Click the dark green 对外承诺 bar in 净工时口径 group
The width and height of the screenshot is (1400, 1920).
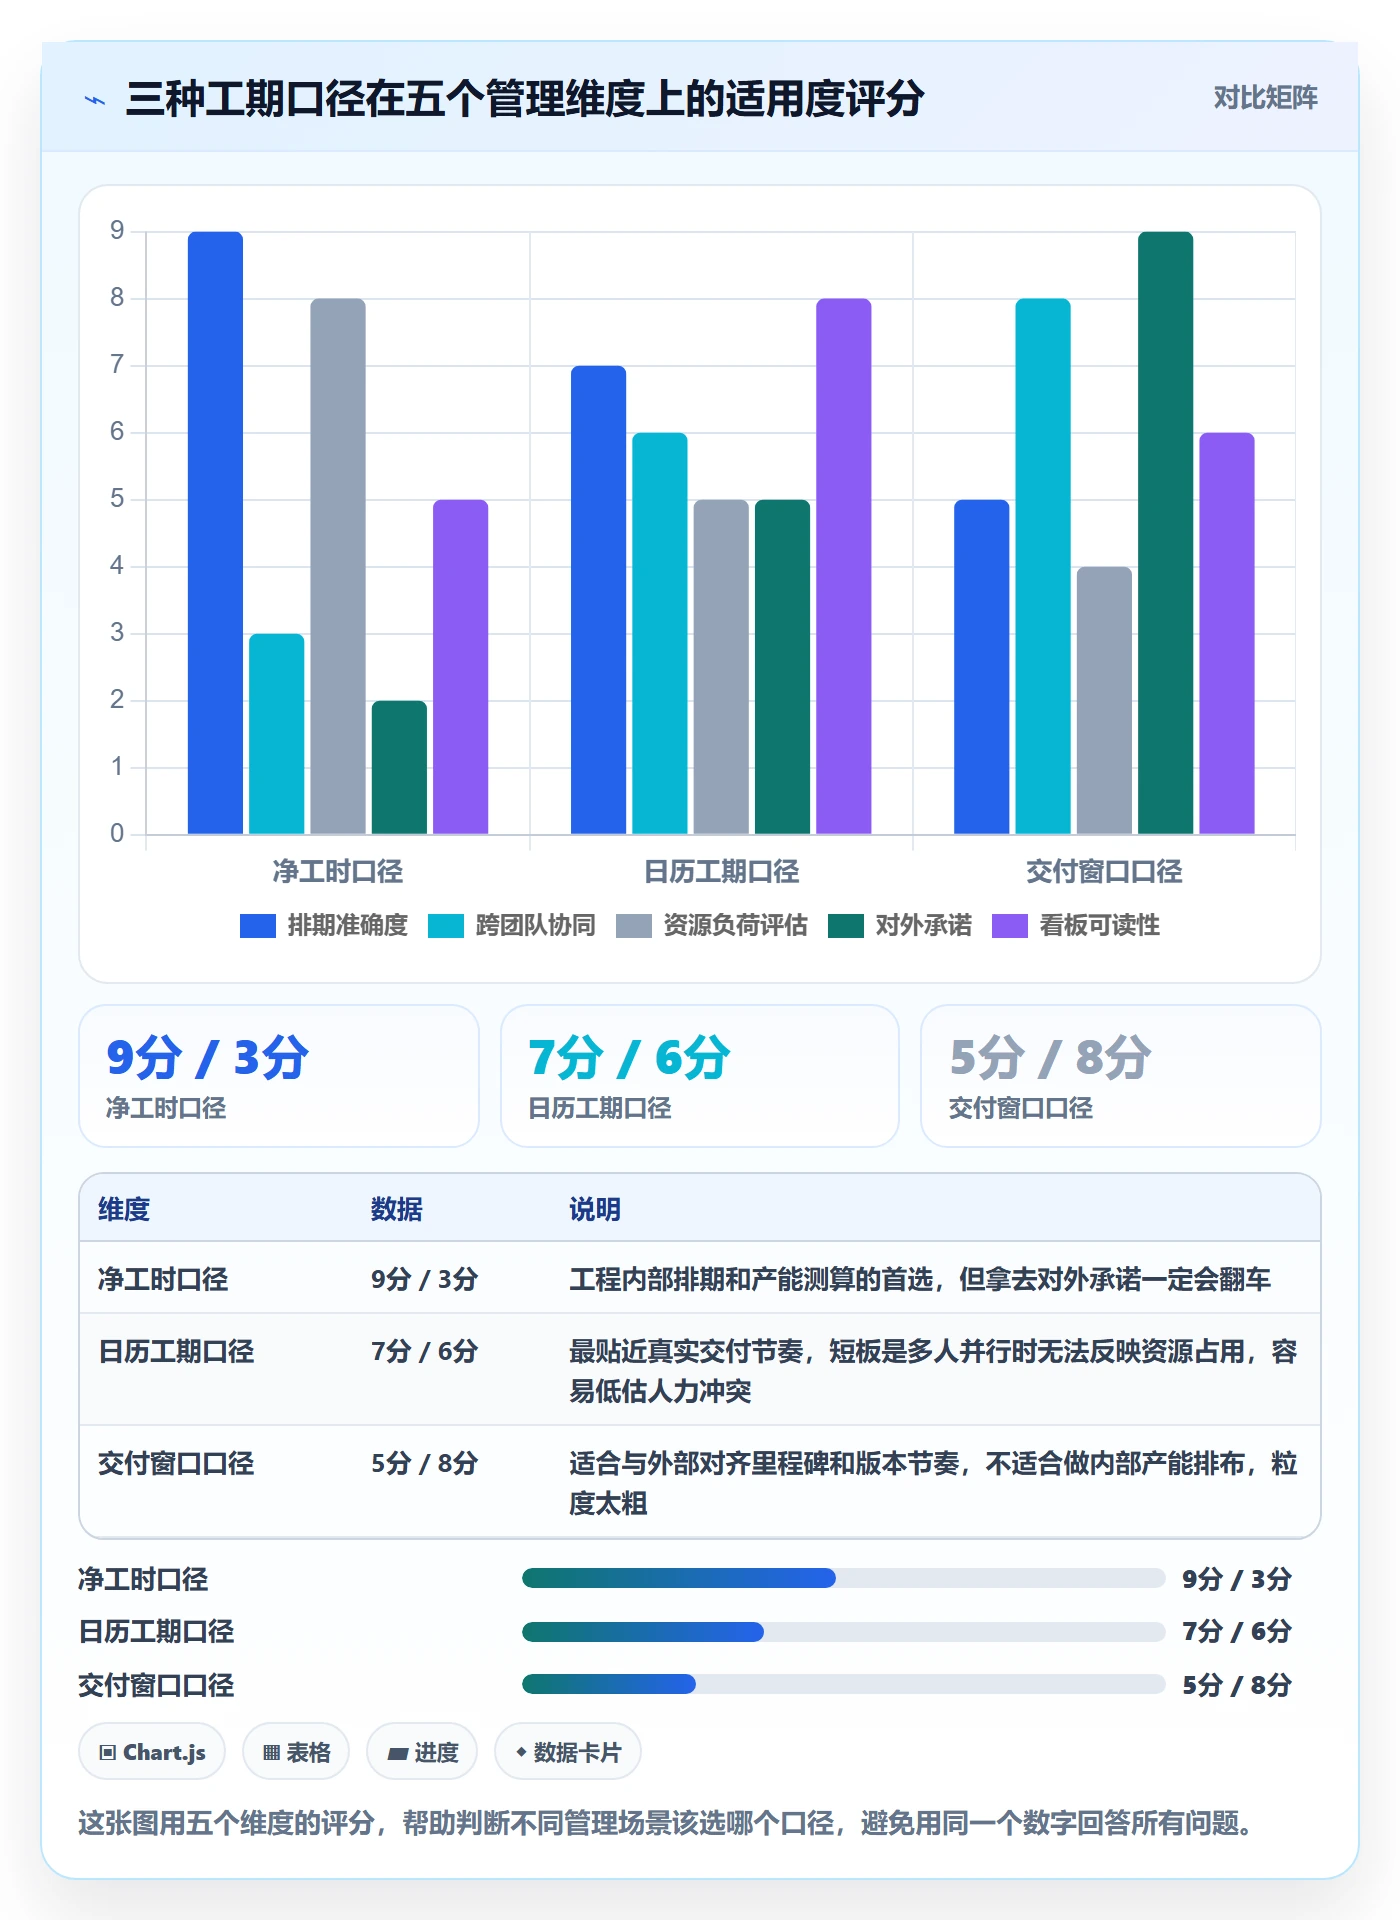click(399, 767)
